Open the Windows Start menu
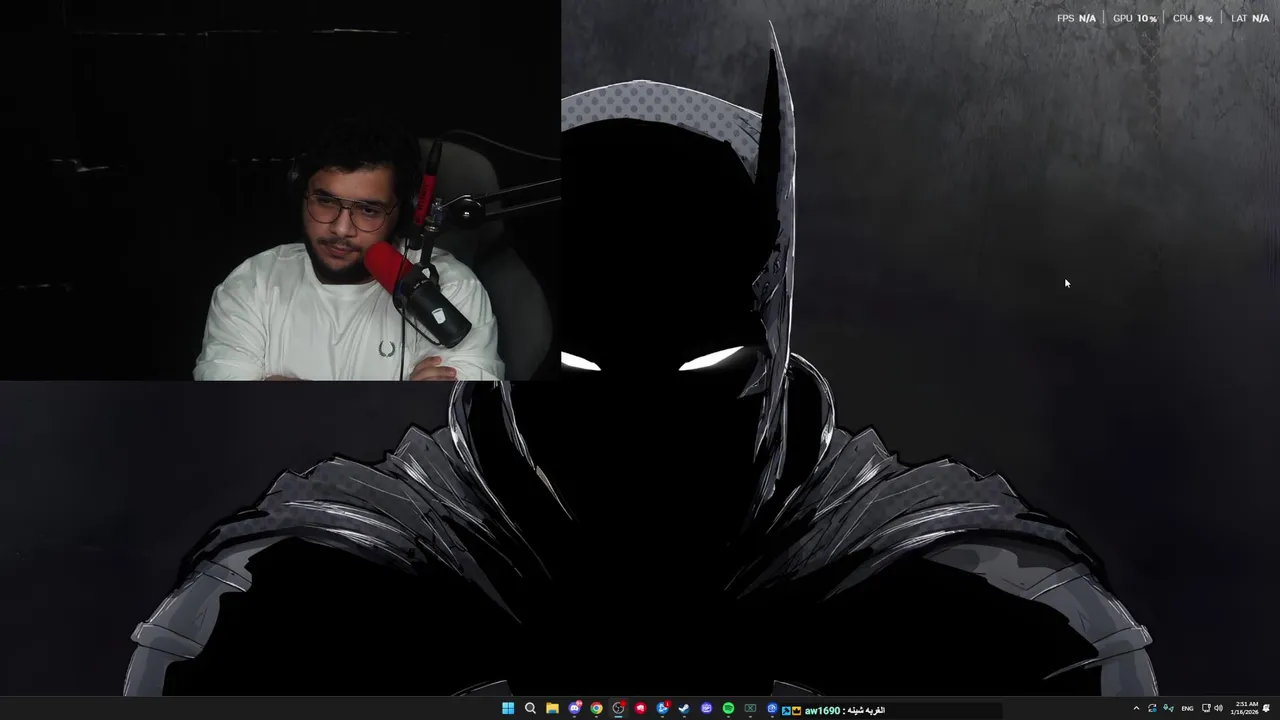The width and height of the screenshot is (1280, 720). pyautogui.click(x=508, y=709)
